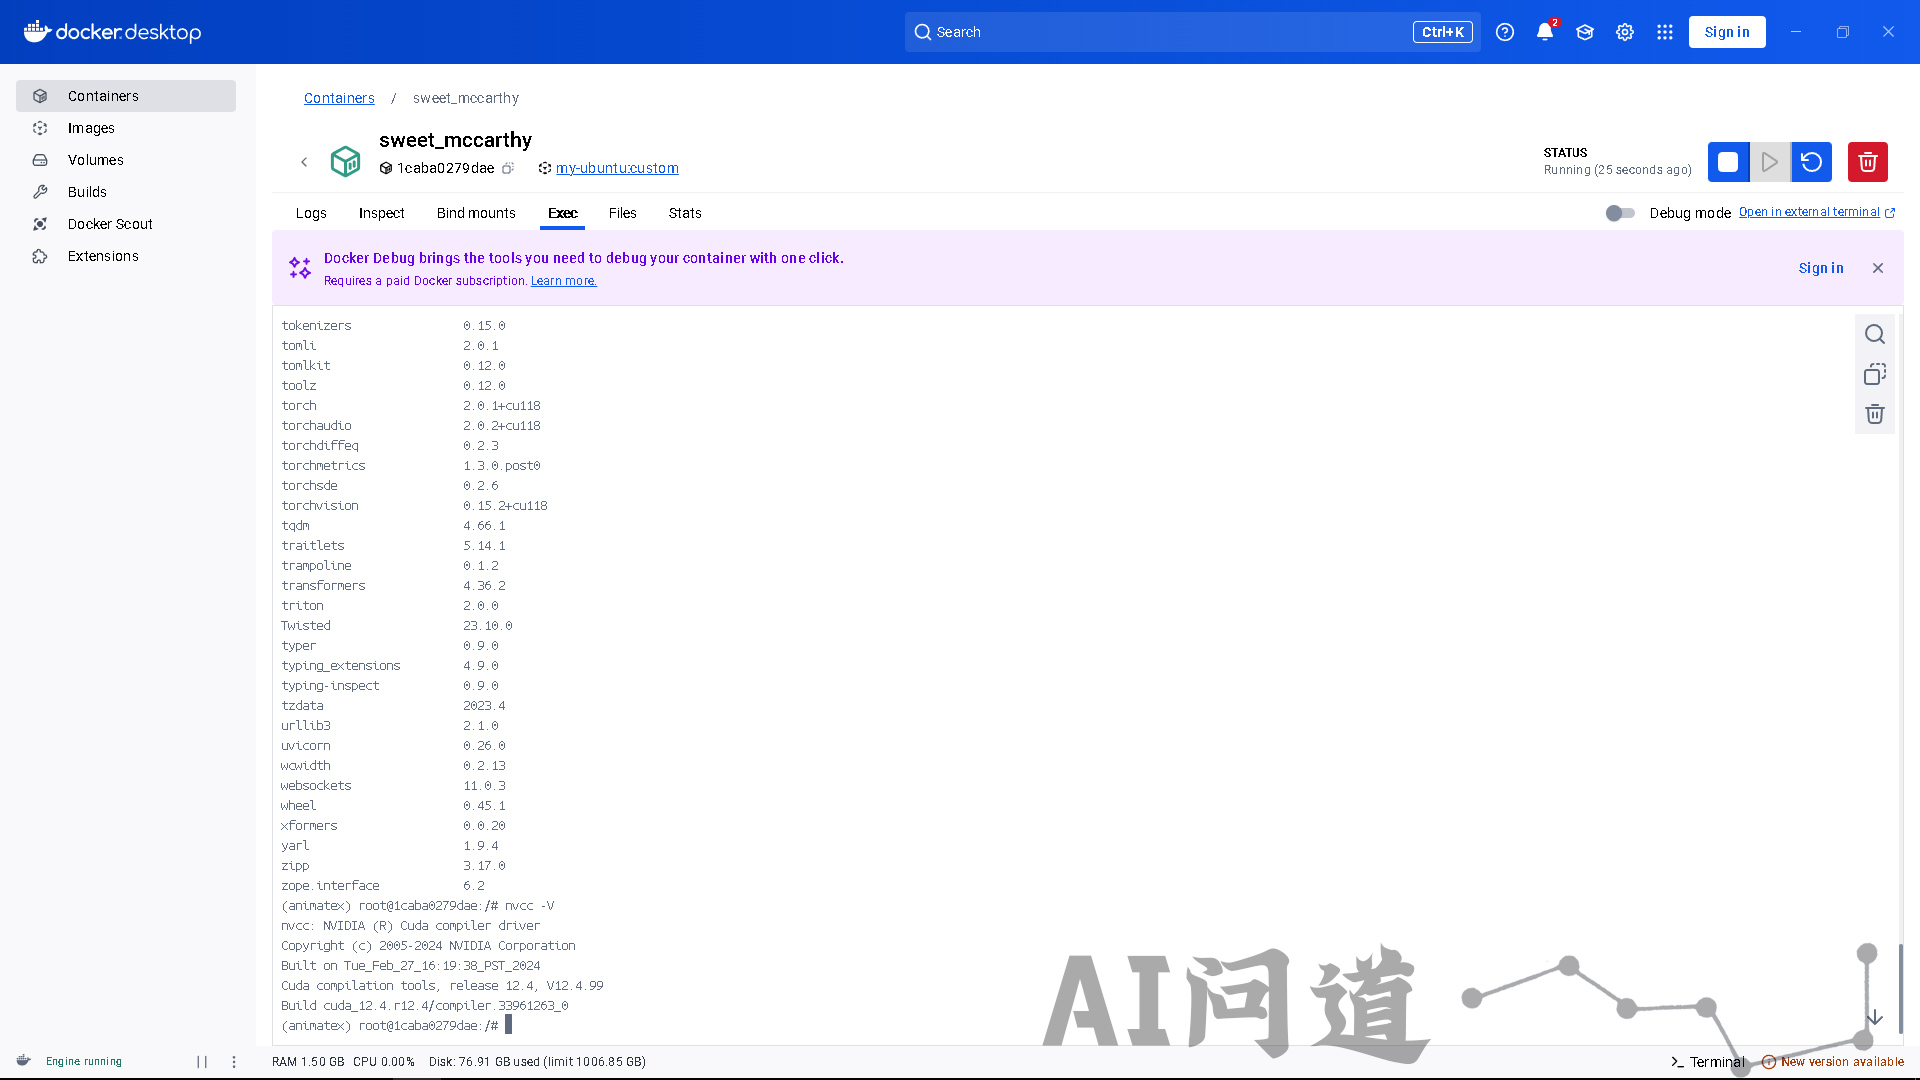Stop the running container
This screenshot has width=1920, height=1080.
pos(1728,162)
